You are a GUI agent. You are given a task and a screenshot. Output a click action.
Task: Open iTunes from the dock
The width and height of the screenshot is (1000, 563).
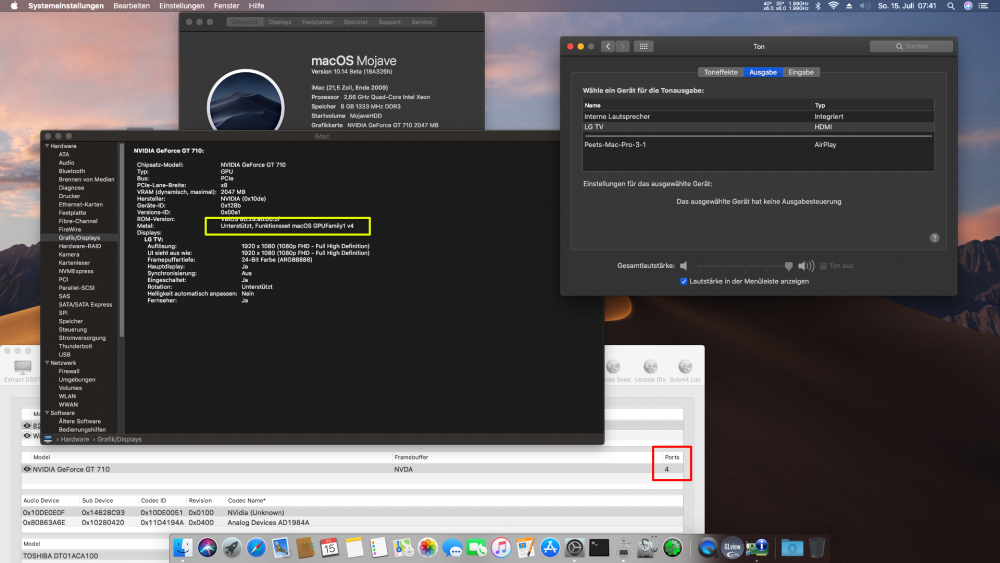click(501, 548)
